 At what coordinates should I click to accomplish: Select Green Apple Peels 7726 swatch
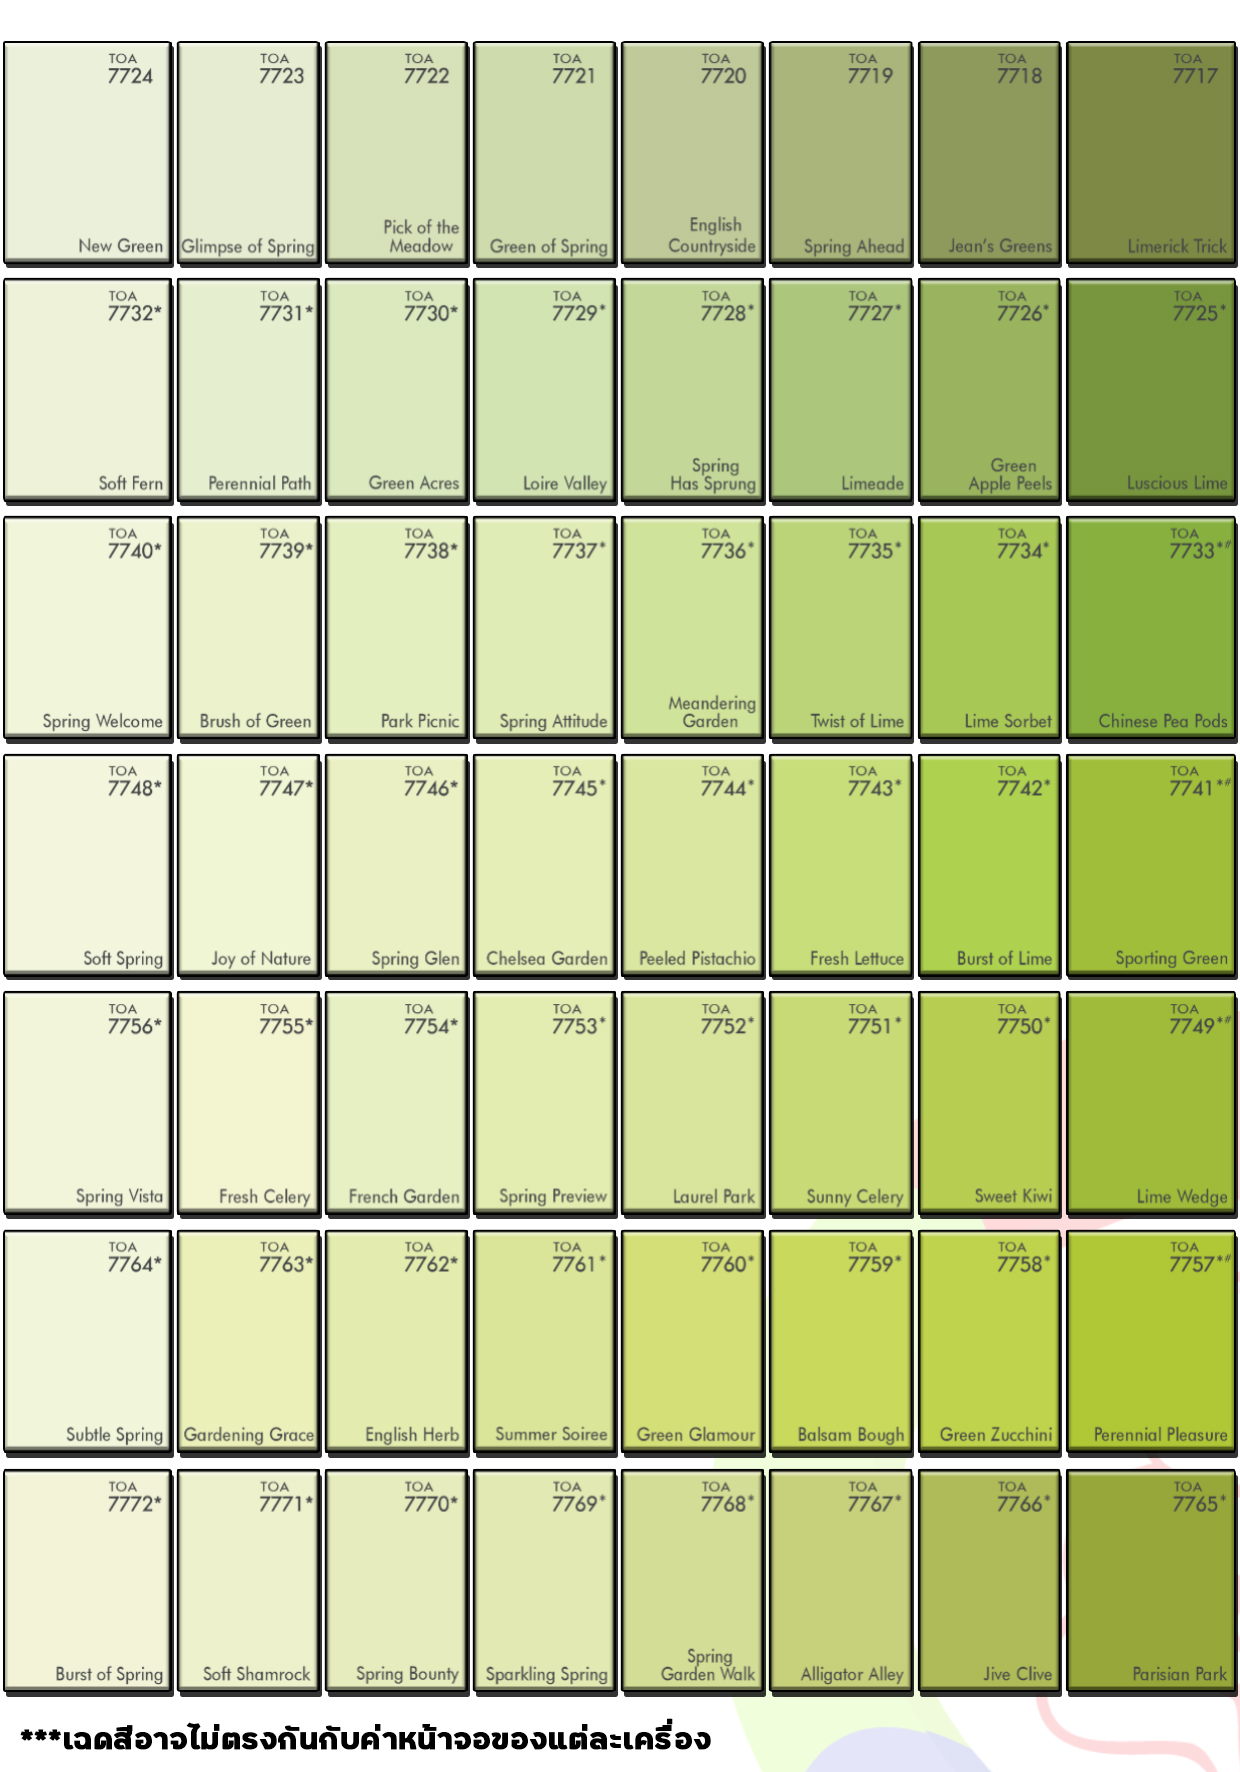coord(989,391)
